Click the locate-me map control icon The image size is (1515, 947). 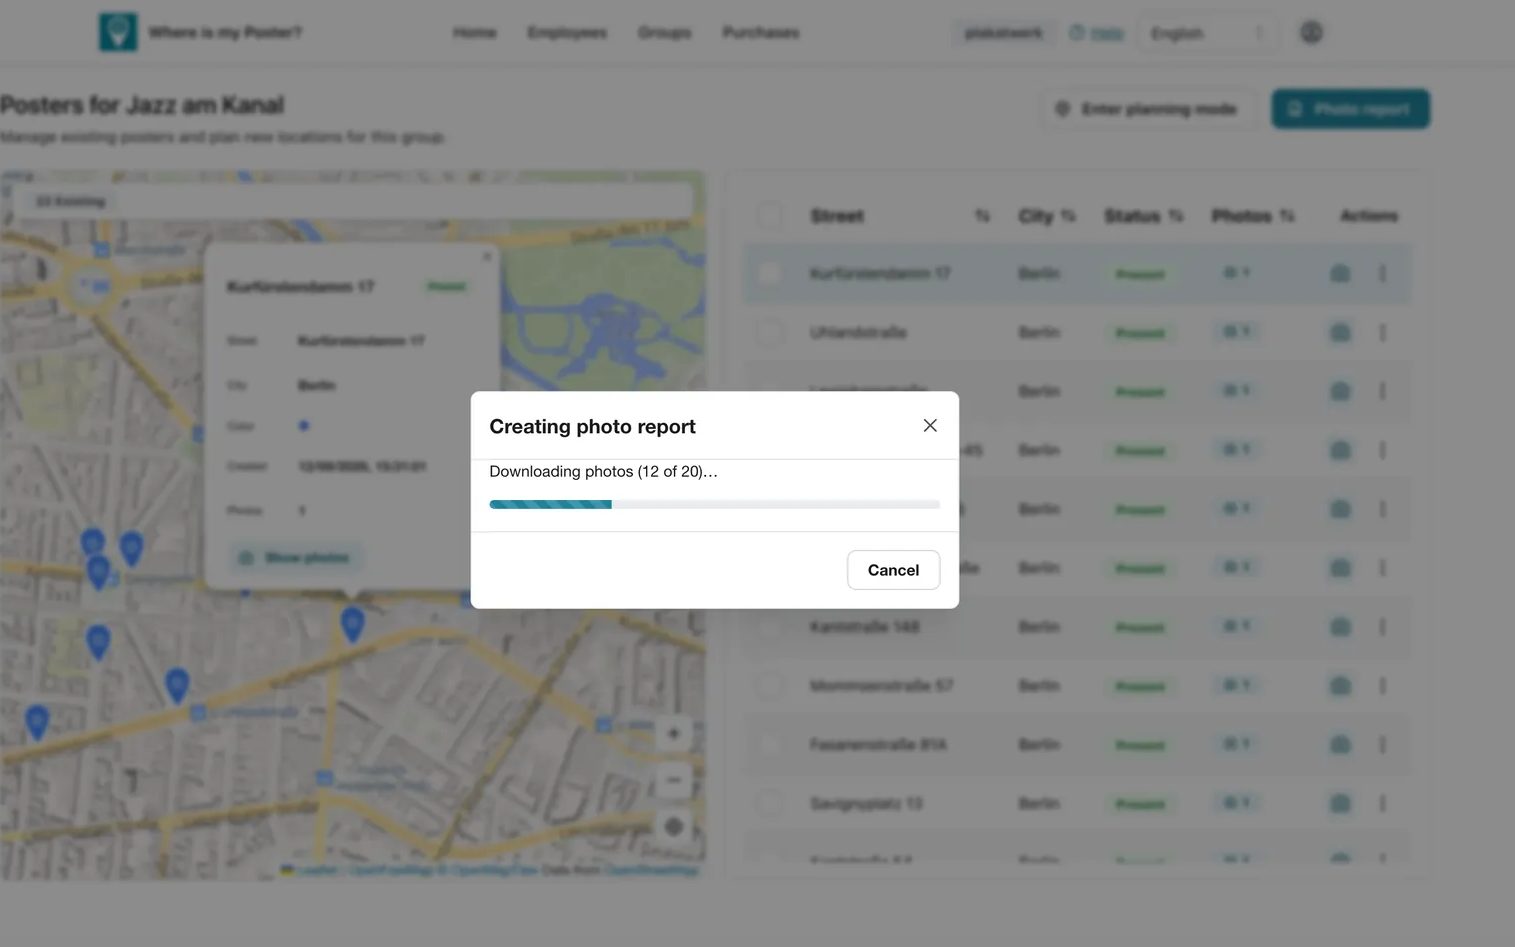click(x=673, y=826)
